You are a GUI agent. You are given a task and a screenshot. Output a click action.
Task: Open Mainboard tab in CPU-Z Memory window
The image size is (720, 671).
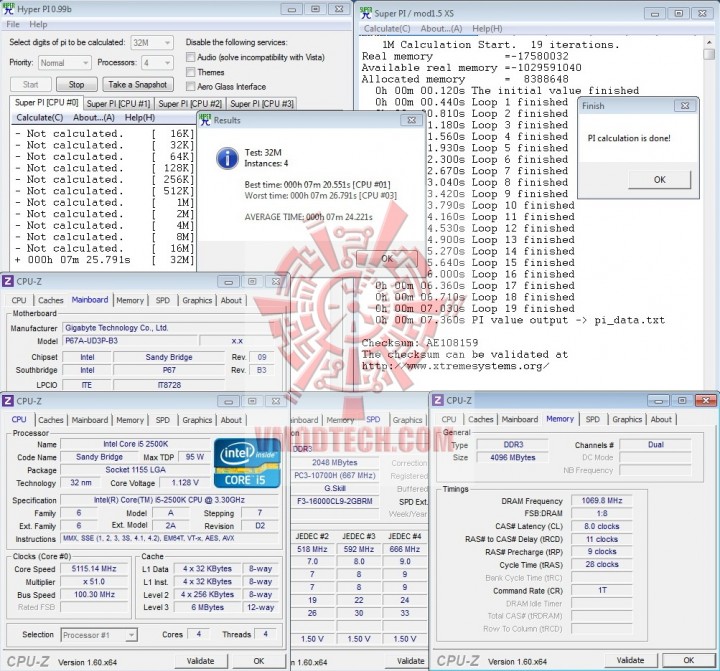click(519, 419)
